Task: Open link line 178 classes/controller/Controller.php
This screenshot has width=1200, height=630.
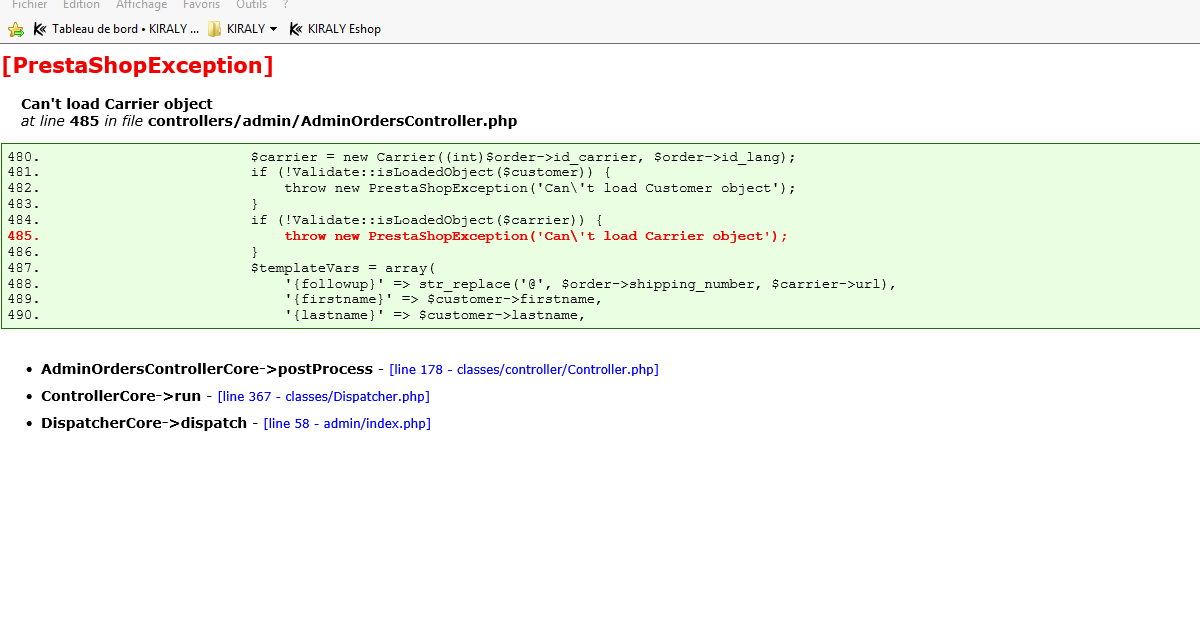Action: point(524,370)
